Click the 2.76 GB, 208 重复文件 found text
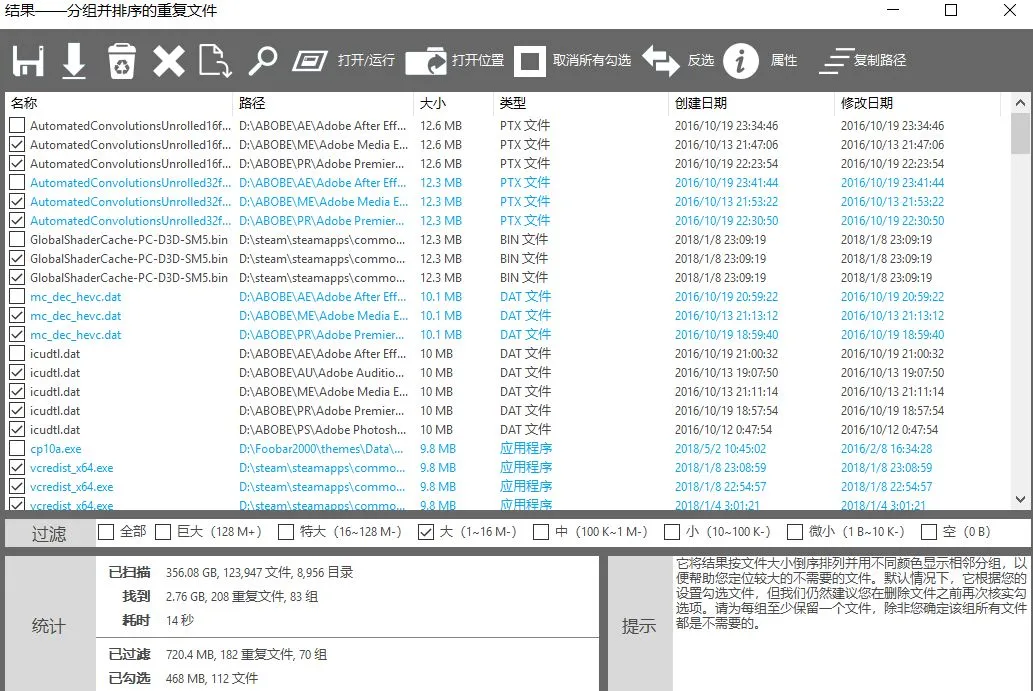The width and height of the screenshot is (1033, 691). [x=242, y=596]
